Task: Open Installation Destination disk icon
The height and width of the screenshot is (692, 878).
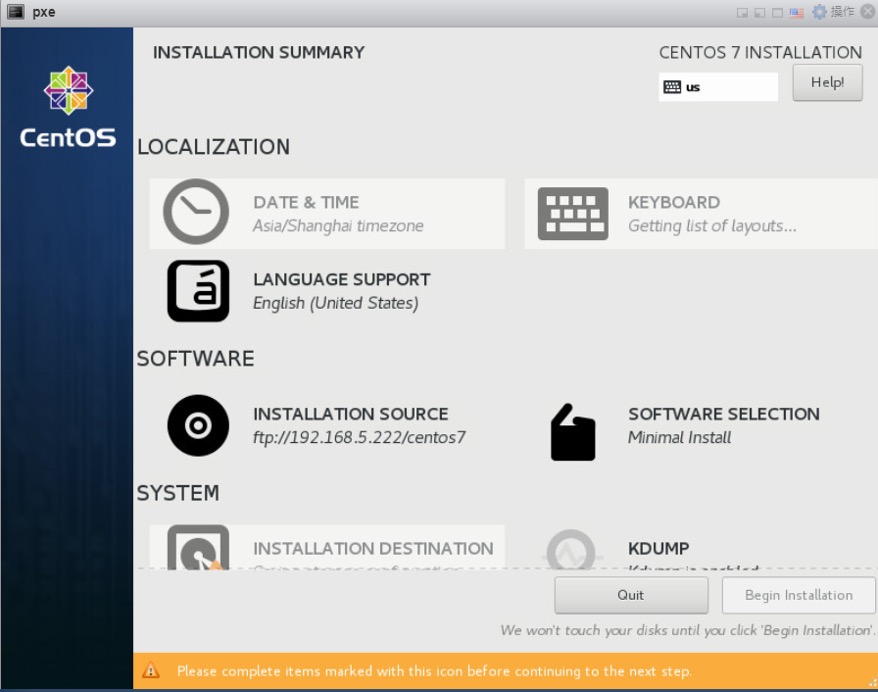Action: pyautogui.click(x=198, y=549)
